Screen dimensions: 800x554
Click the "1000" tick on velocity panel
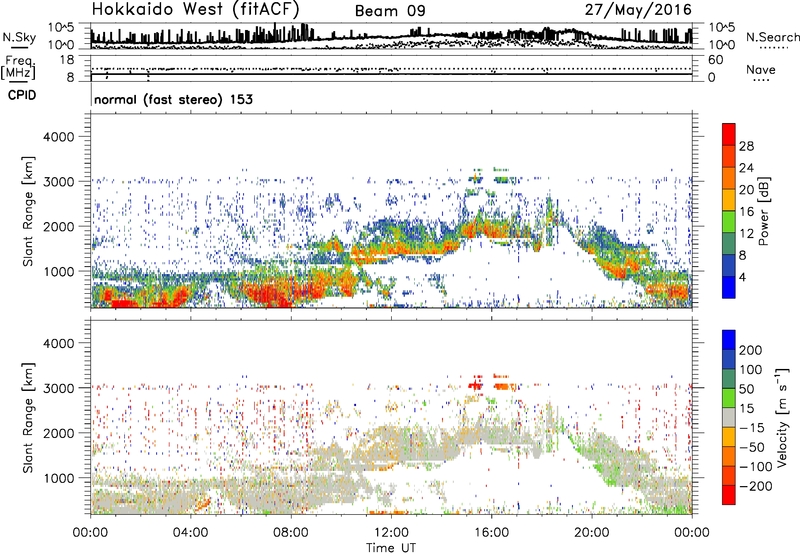coord(59,478)
